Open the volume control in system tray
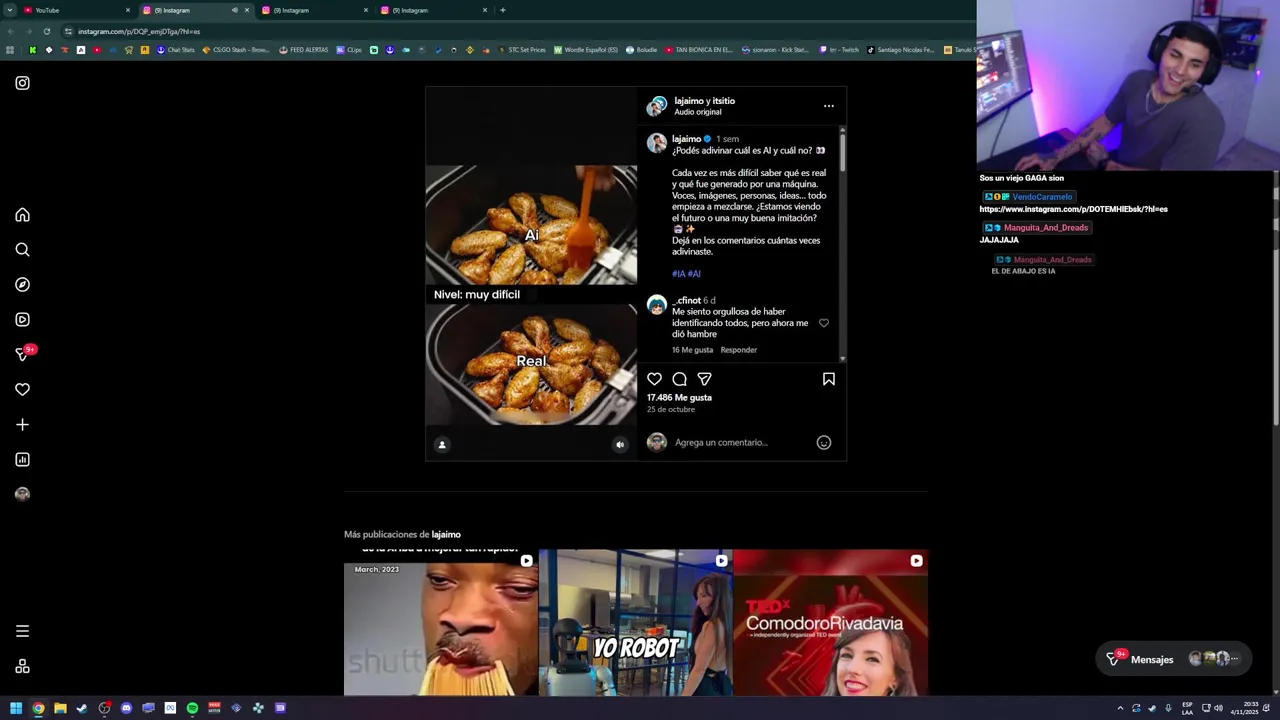Viewport: 1280px width, 720px height. [1218, 708]
